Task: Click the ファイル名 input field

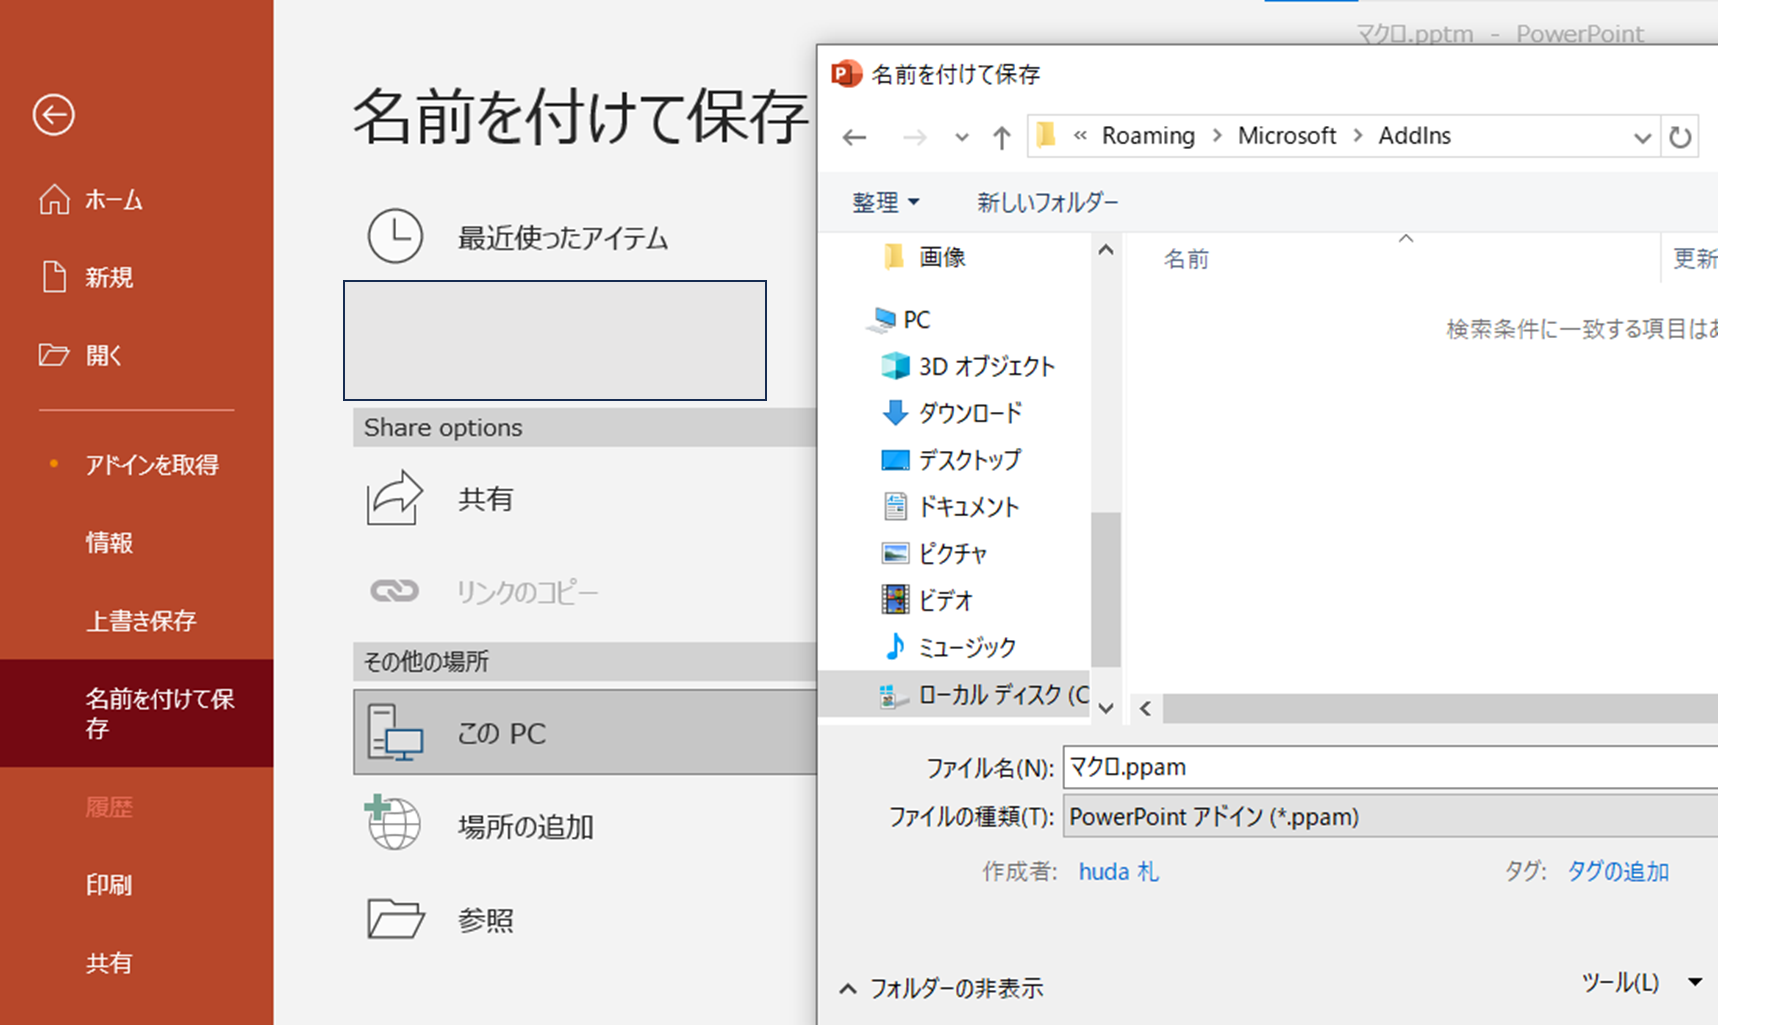Action: click(1390, 767)
